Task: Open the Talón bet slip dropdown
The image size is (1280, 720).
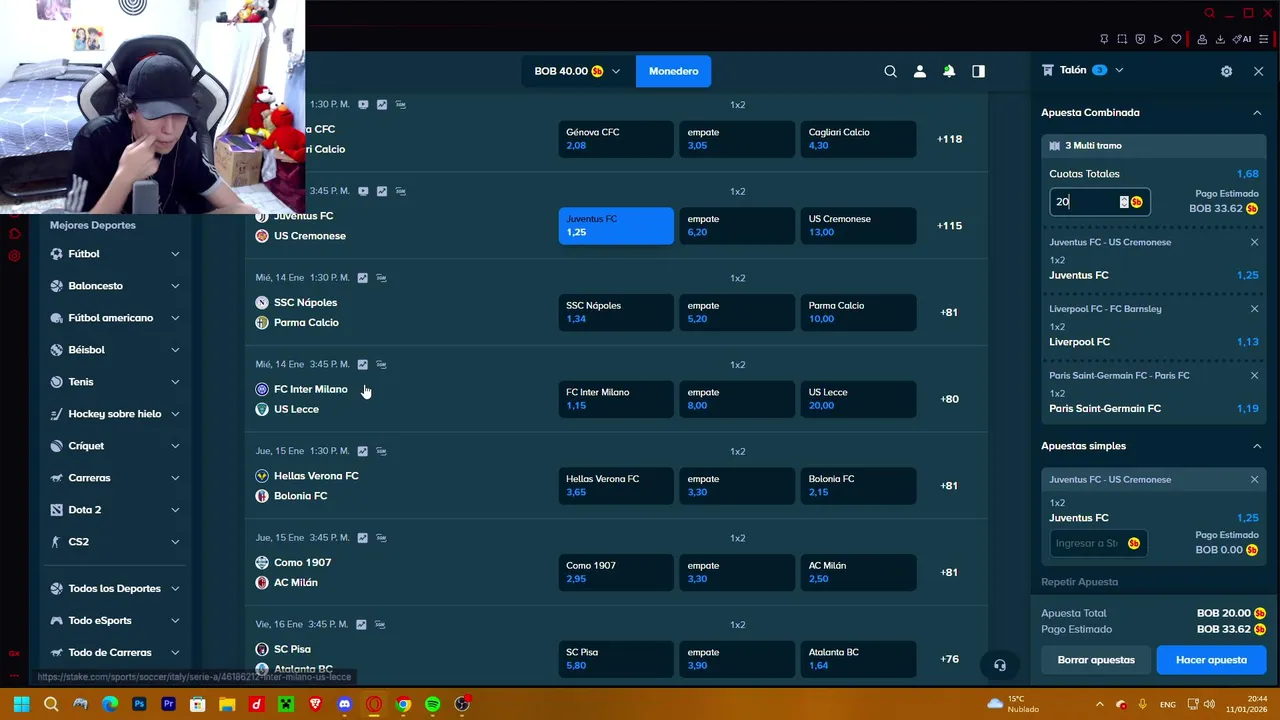Action: (x=1082, y=70)
